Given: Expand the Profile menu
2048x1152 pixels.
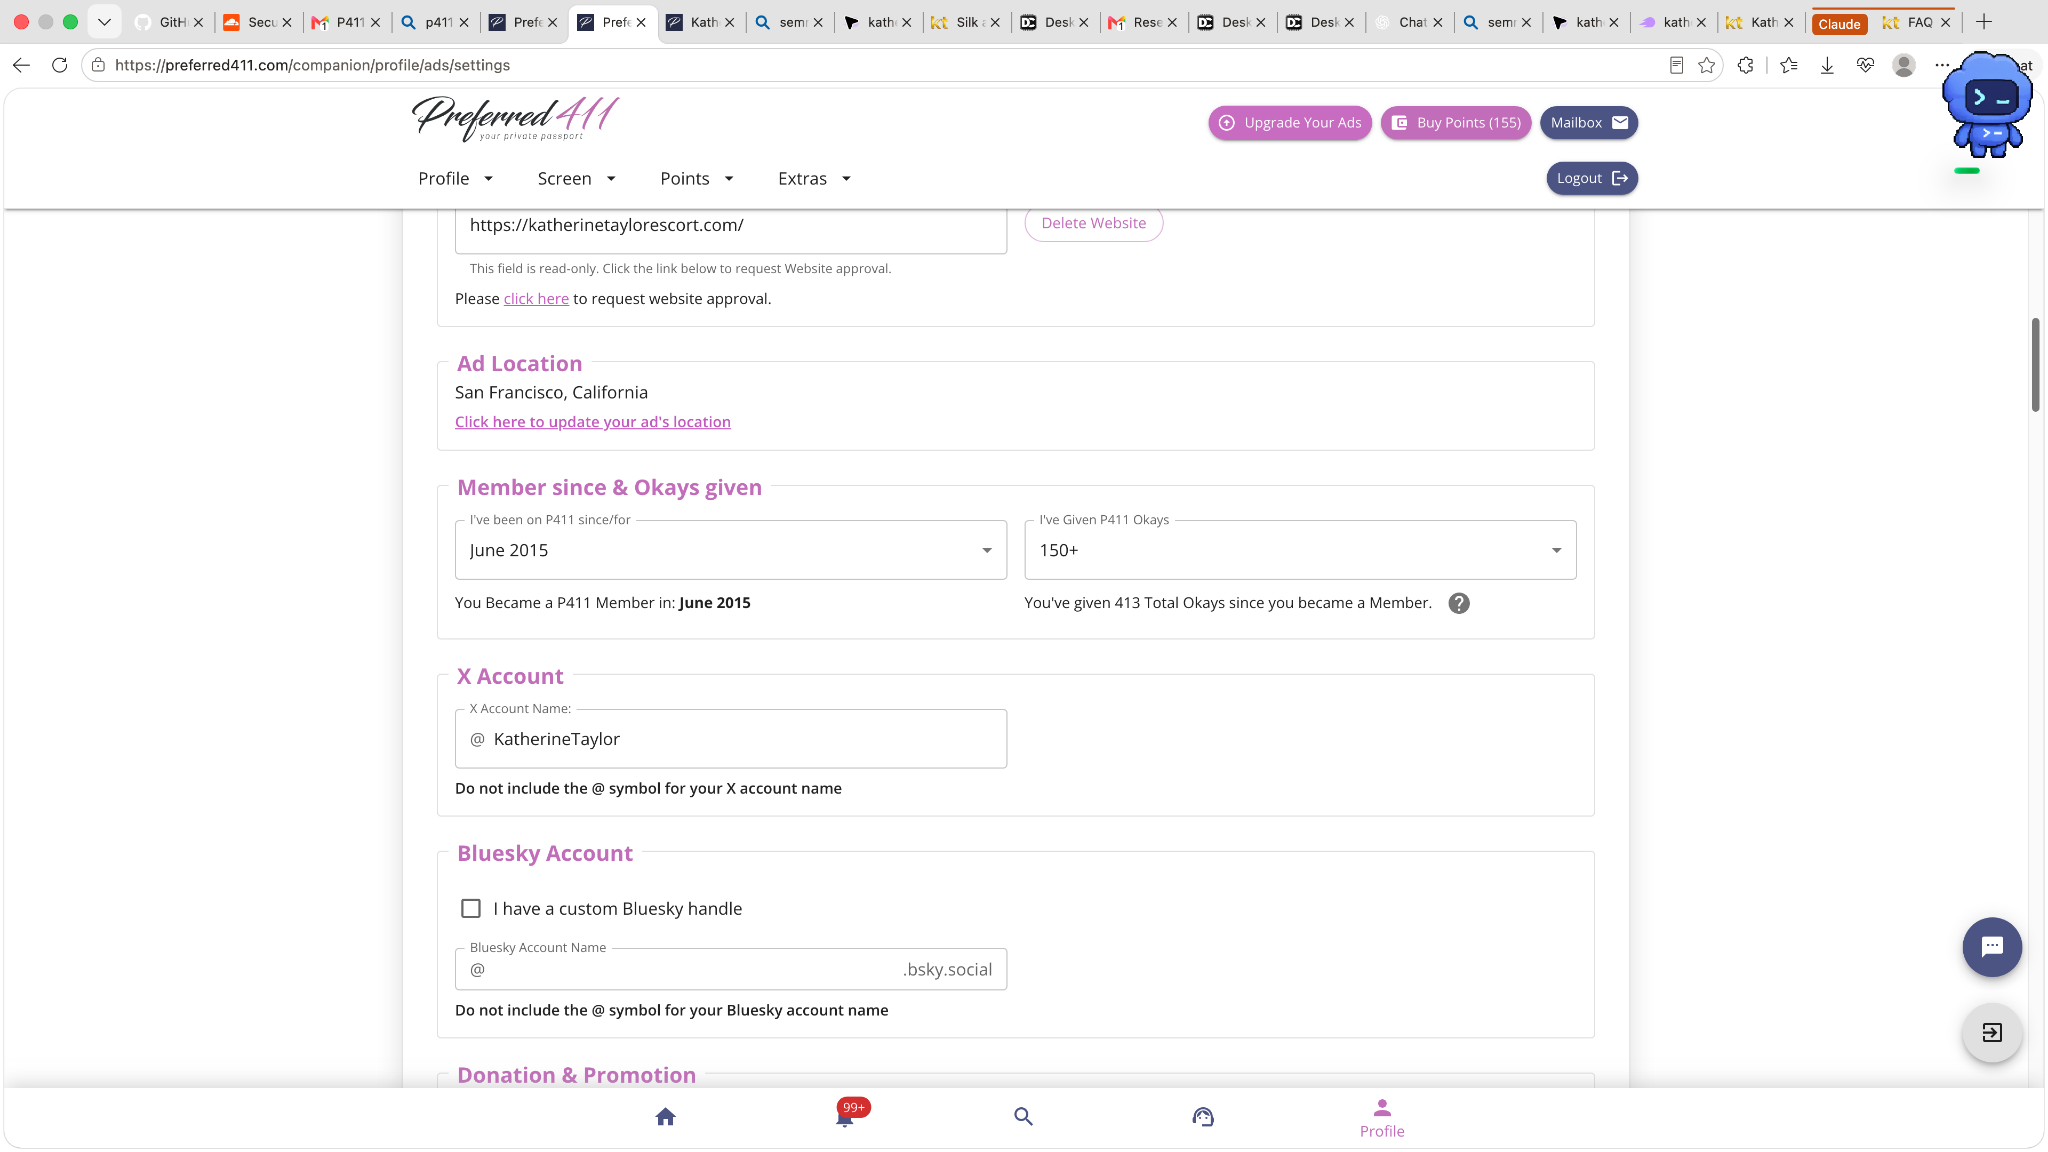Looking at the screenshot, I should (456, 178).
